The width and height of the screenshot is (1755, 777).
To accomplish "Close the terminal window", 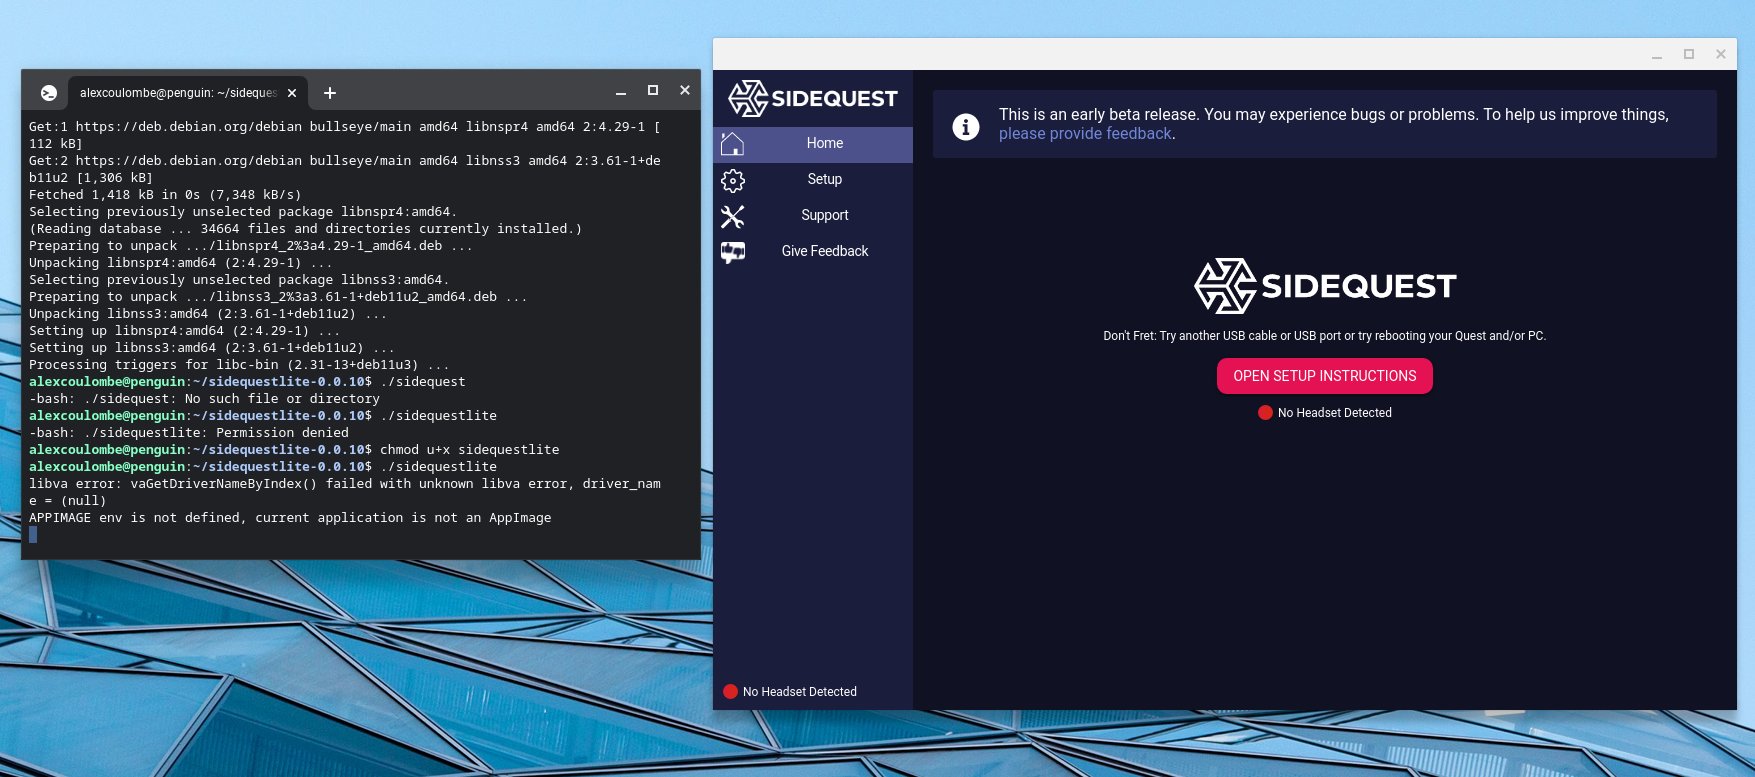I will pyautogui.click(x=685, y=90).
